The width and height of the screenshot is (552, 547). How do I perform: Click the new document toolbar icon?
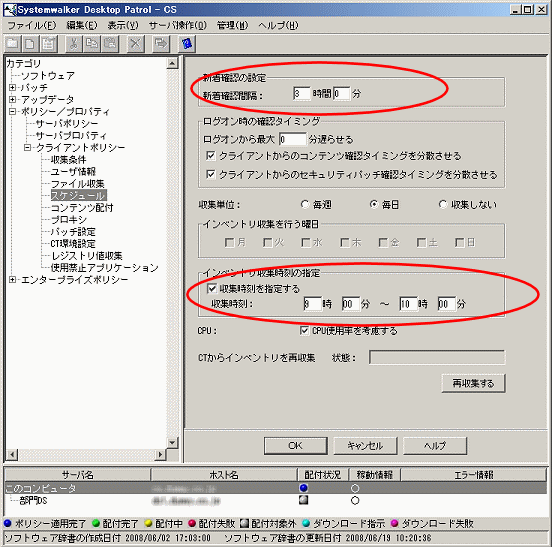point(30,44)
